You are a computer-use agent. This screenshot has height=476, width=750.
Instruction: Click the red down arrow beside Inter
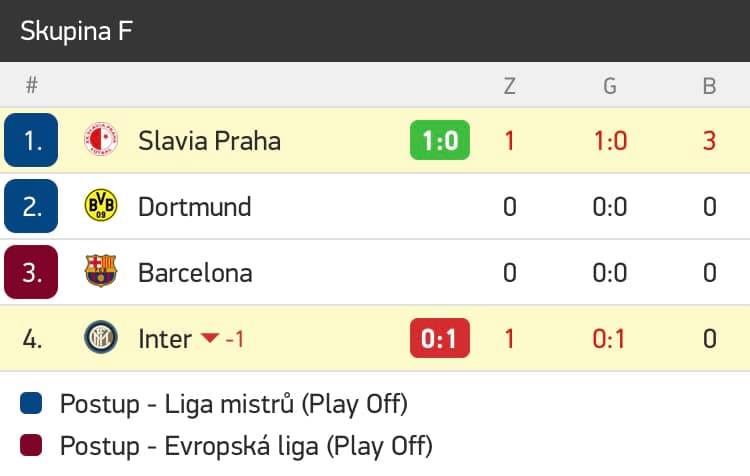210,338
